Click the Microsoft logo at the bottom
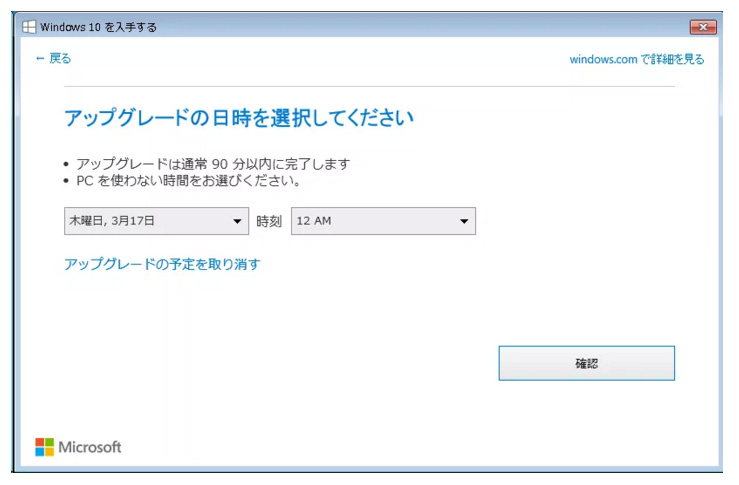Image resolution: width=739 pixels, height=485 pixels. pyautogui.click(x=78, y=447)
